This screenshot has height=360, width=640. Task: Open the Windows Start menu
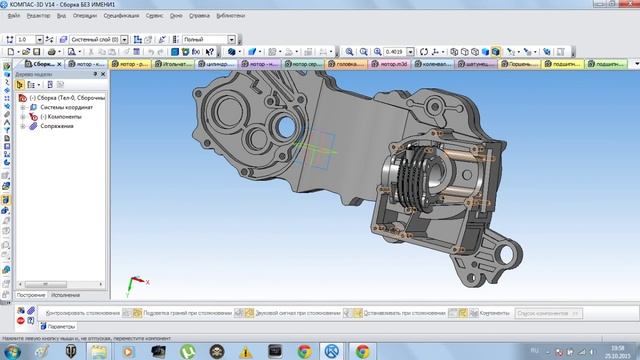coord(12,351)
